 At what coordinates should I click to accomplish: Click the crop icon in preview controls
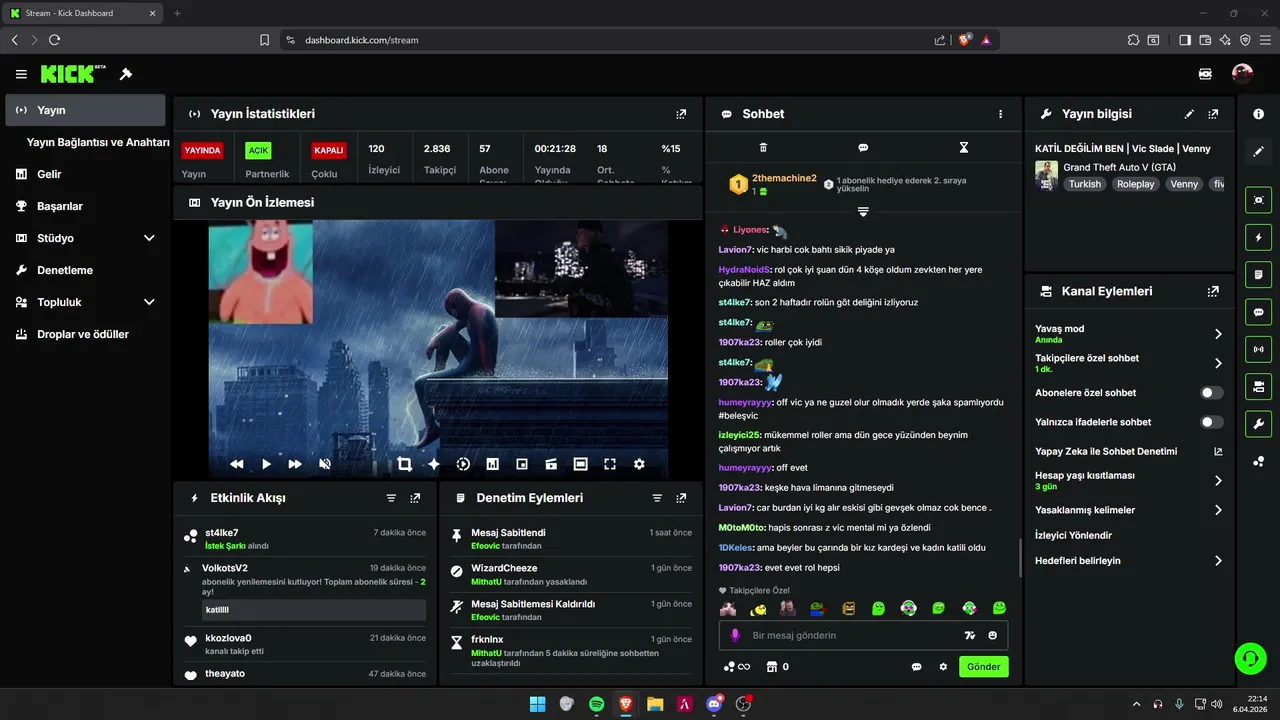[404, 464]
